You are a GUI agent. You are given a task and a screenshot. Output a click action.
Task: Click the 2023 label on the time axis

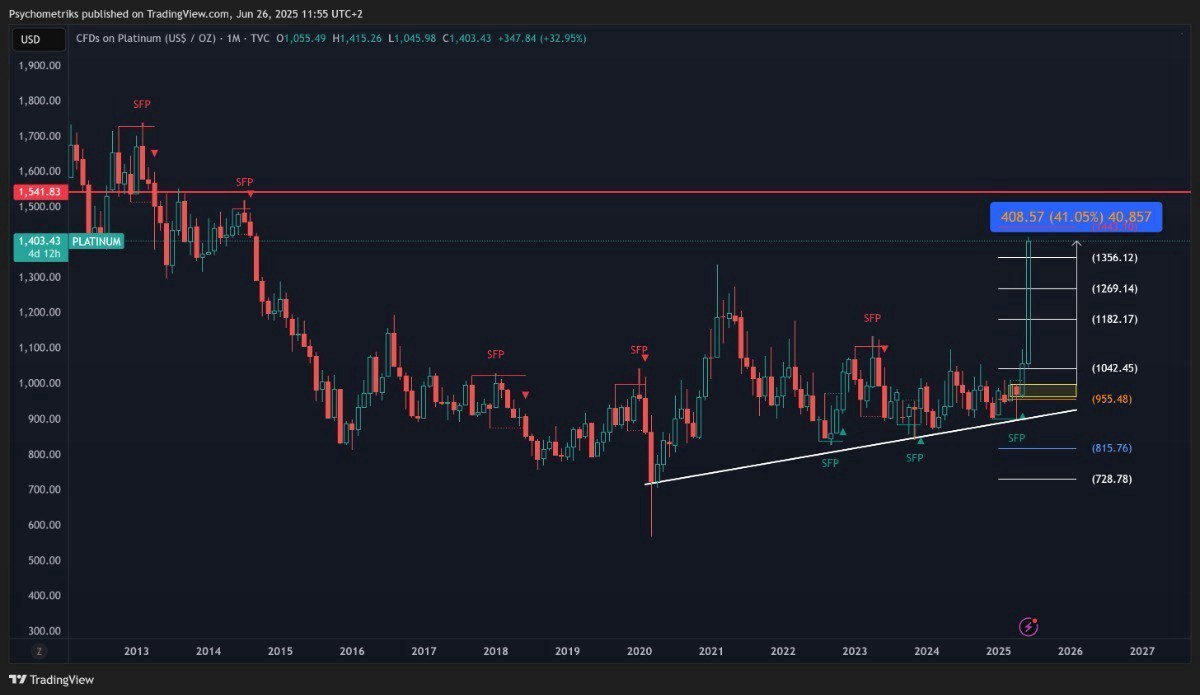pos(855,651)
